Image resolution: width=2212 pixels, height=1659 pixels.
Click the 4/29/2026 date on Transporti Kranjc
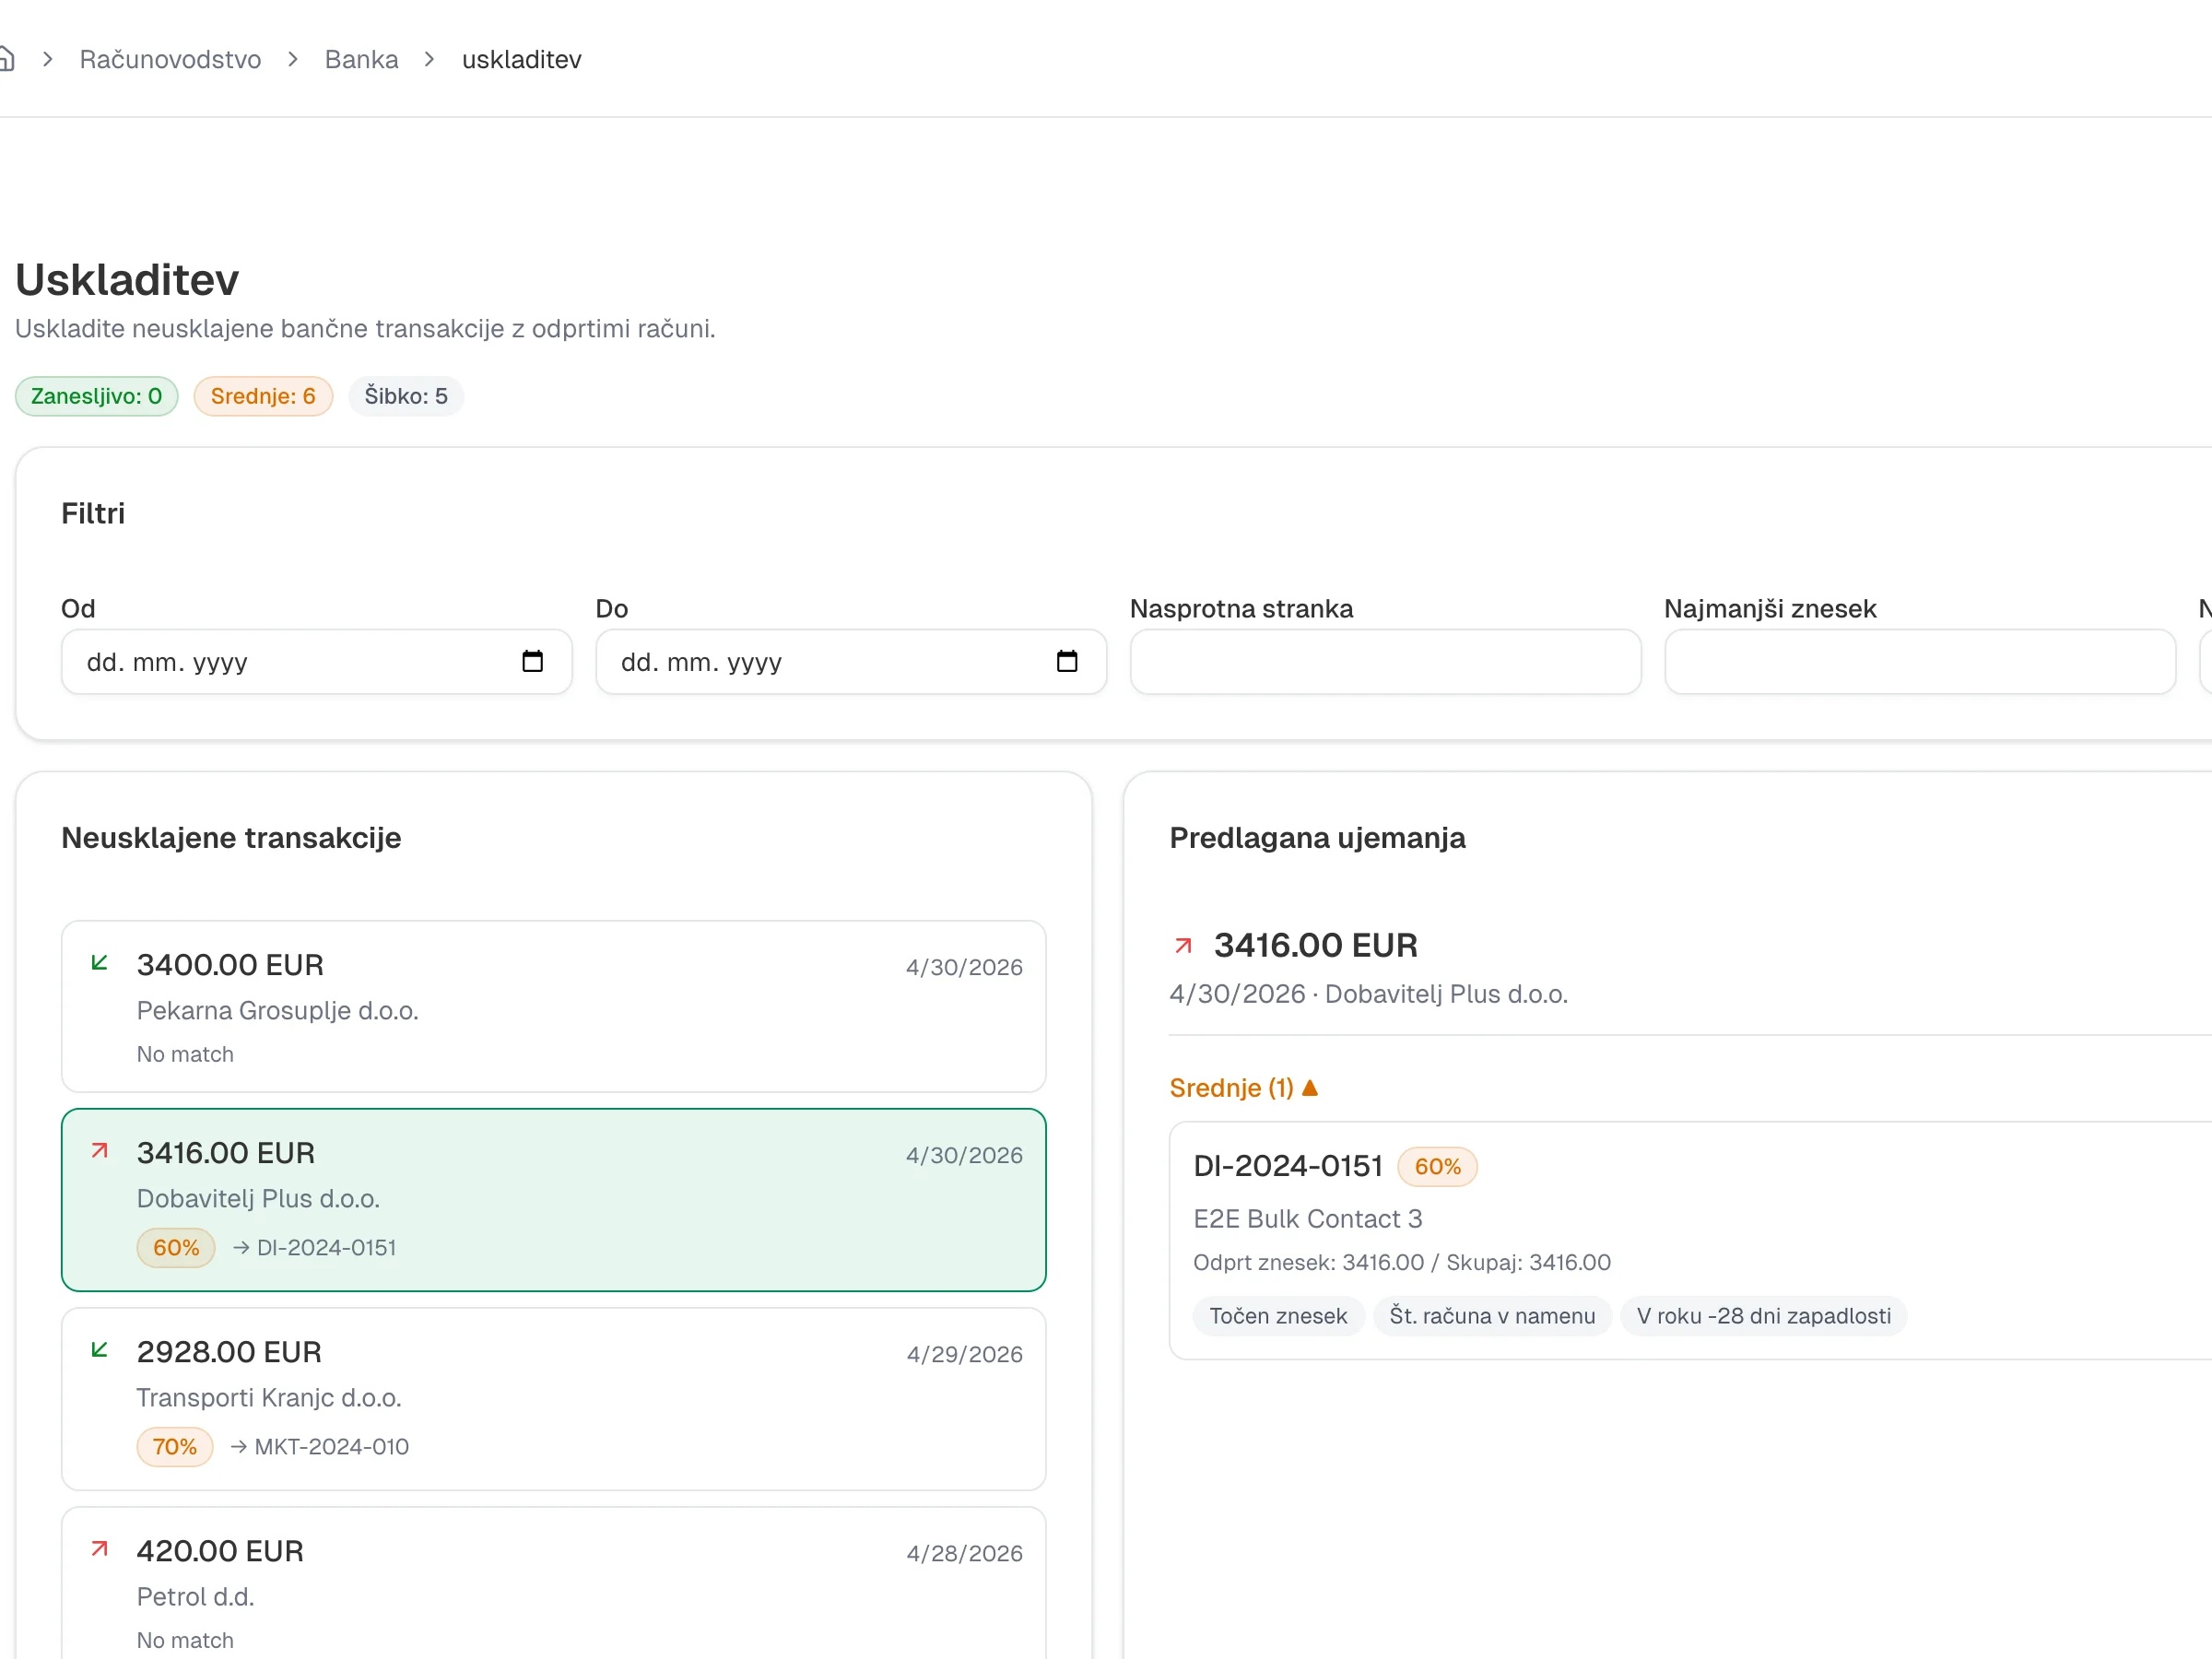pyautogui.click(x=964, y=1354)
